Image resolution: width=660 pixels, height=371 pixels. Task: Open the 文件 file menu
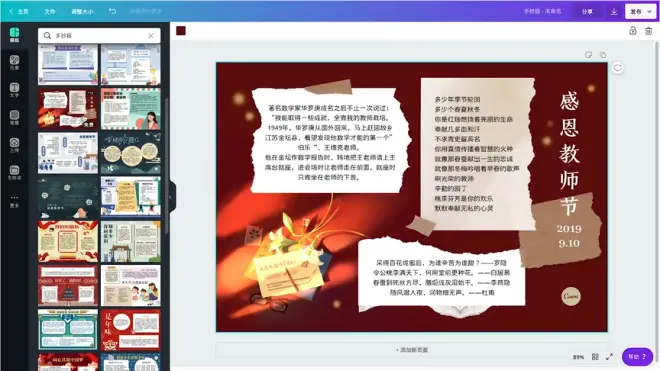[x=50, y=11]
